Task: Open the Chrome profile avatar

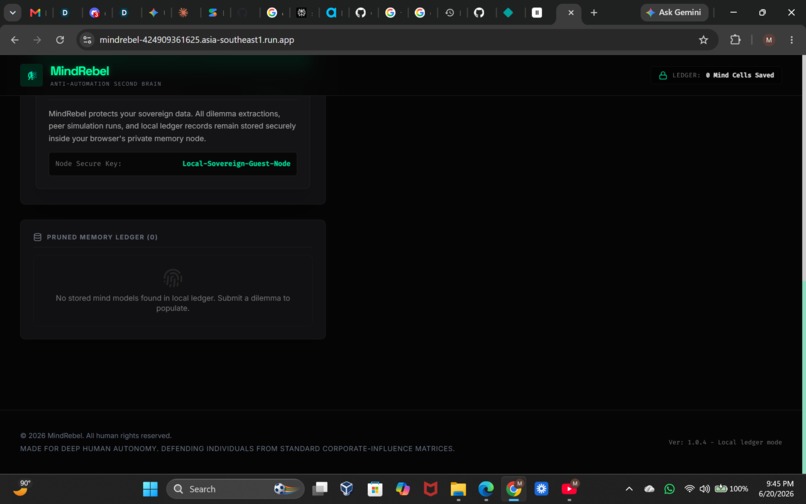Action: point(768,40)
